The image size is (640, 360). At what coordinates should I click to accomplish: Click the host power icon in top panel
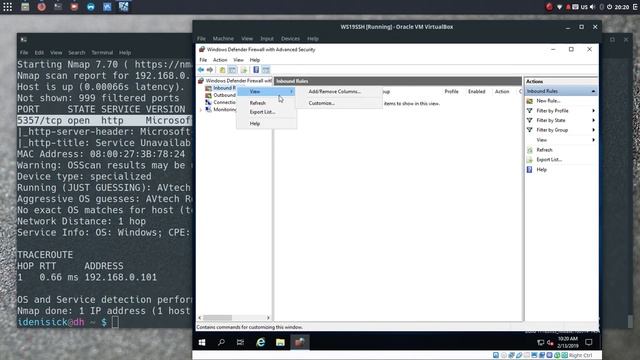(x=609, y=7)
